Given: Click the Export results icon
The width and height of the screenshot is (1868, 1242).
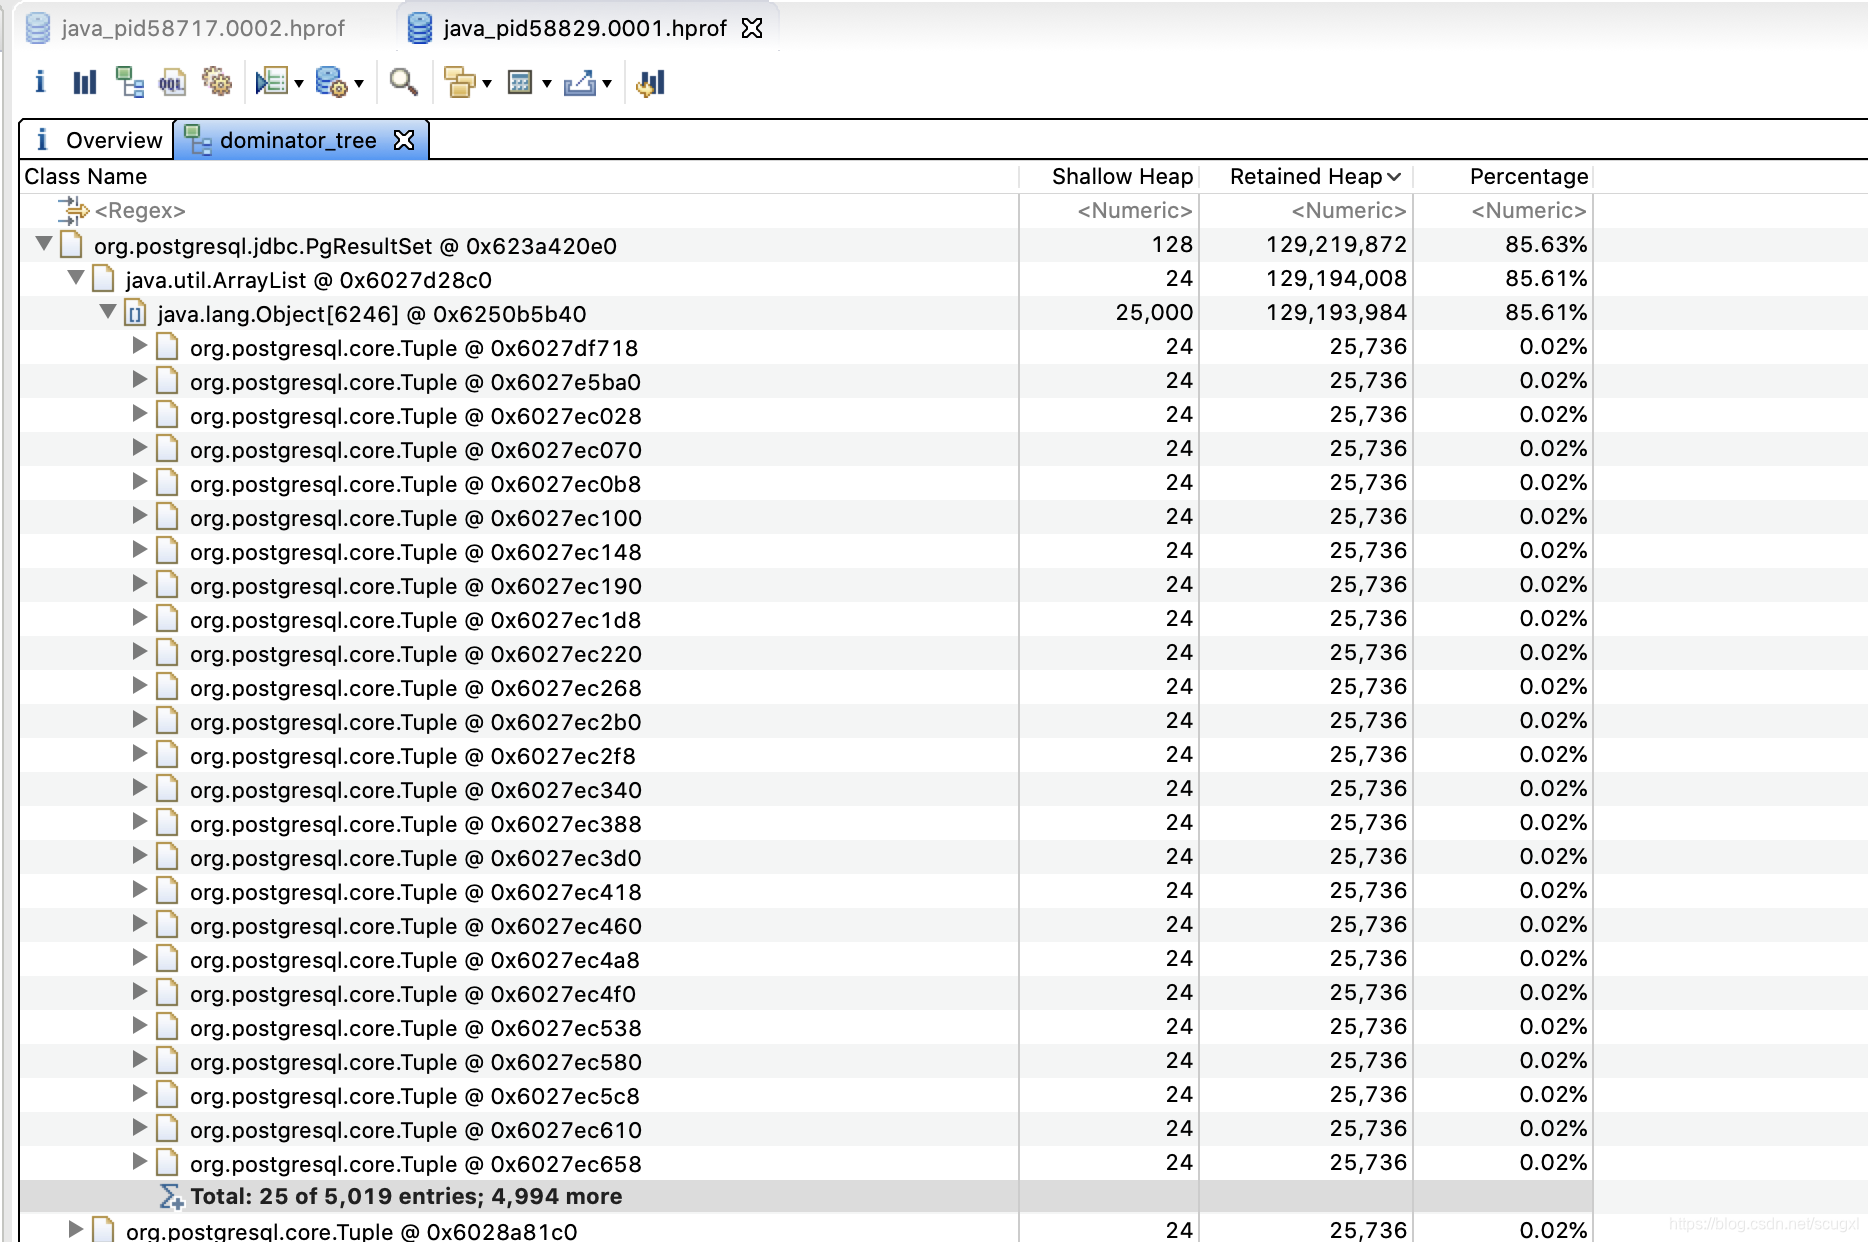Looking at the screenshot, I should [x=580, y=82].
